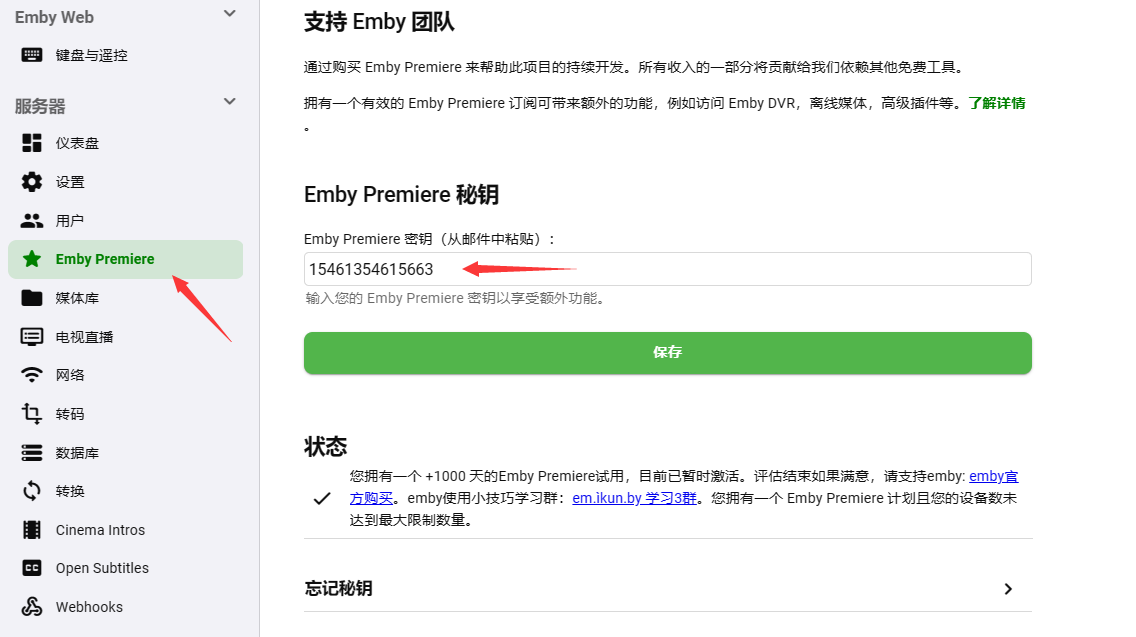Click the Emby Premiere key input field
This screenshot has width=1136, height=637.
(x=667, y=269)
